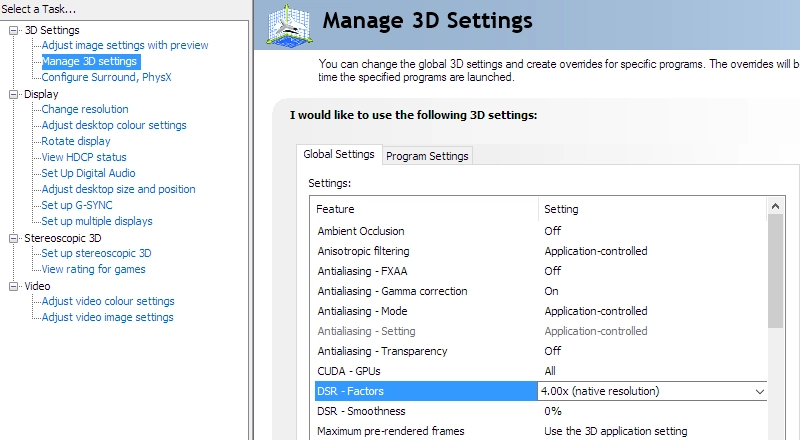
Task: Click the DSR - Smoothness 0% value
Action: pyautogui.click(x=553, y=411)
